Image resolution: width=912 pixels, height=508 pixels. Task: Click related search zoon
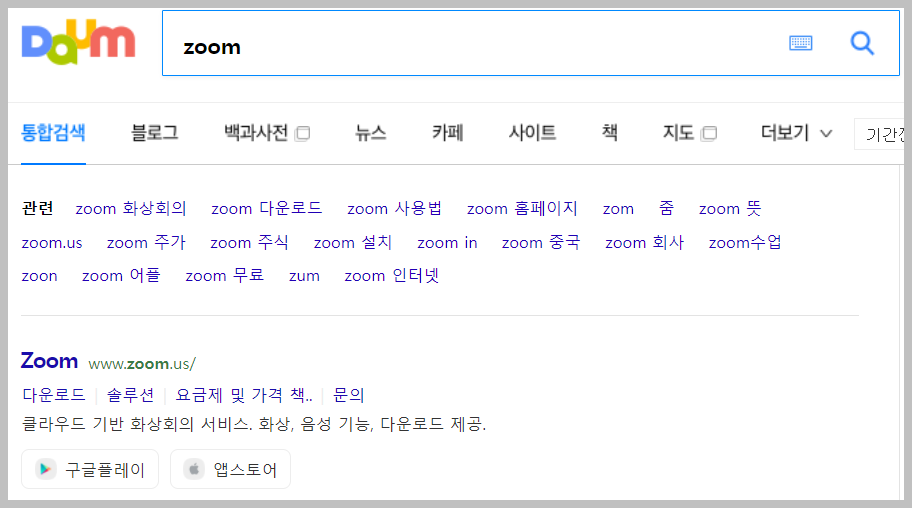40,276
